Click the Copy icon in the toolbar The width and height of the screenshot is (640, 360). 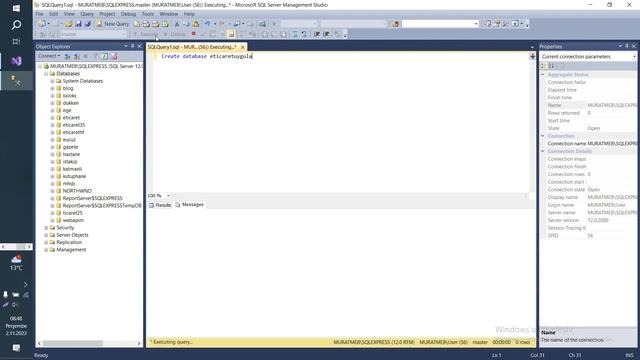pyautogui.click(x=186, y=24)
